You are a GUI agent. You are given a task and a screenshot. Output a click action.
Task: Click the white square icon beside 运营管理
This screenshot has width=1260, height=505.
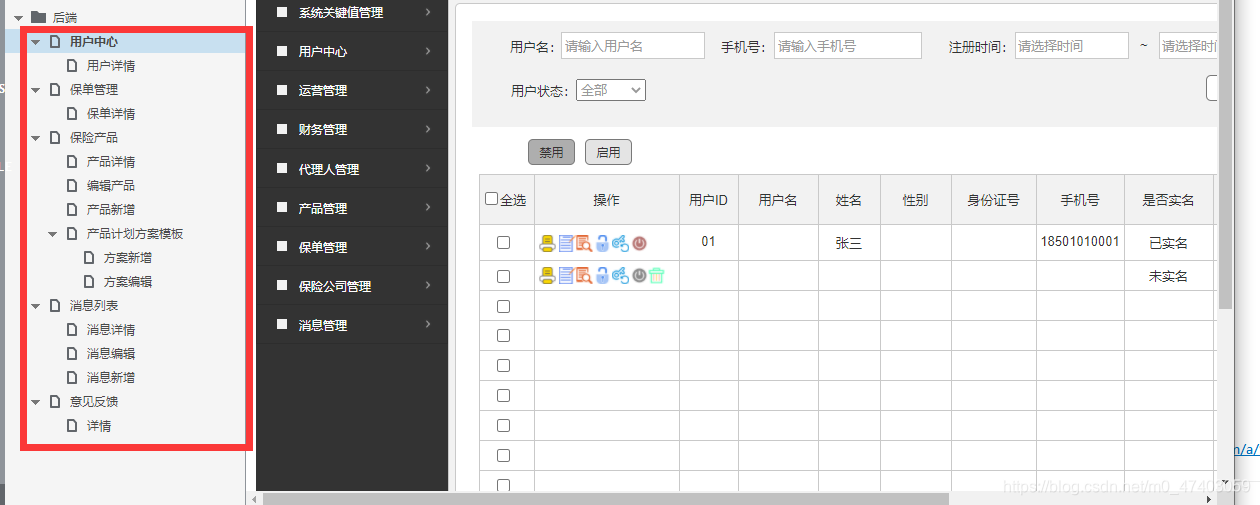(x=282, y=90)
